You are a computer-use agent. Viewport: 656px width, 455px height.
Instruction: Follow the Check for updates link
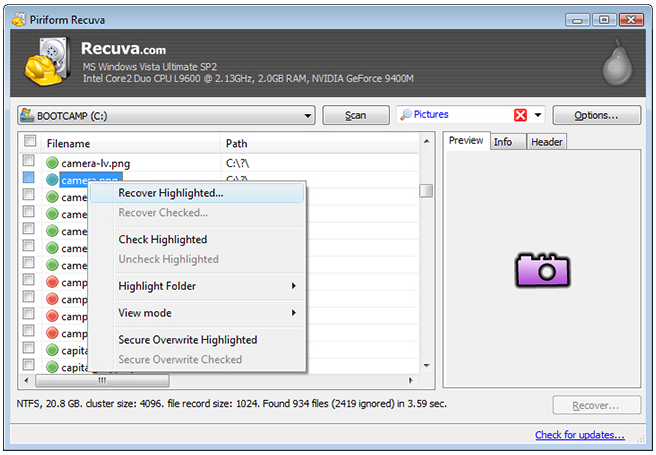click(x=579, y=435)
